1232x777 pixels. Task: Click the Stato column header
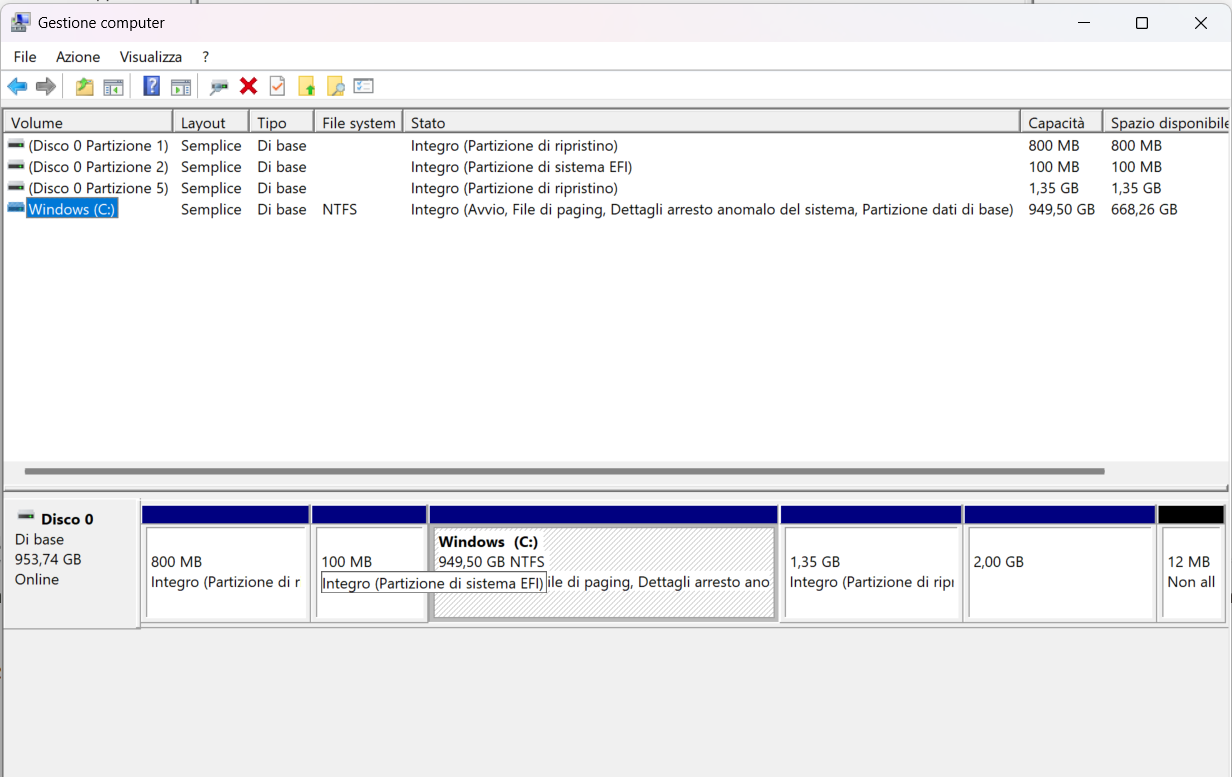[712, 122]
